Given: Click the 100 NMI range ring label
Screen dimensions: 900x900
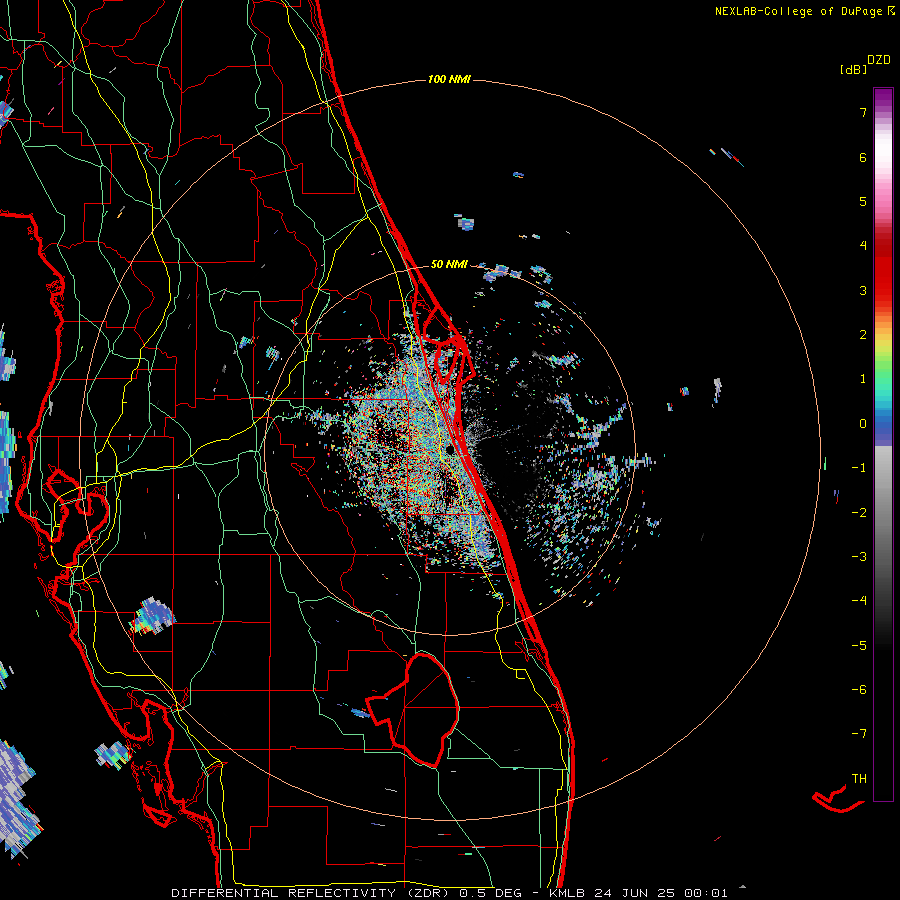Looking at the screenshot, I should [x=449, y=79].
